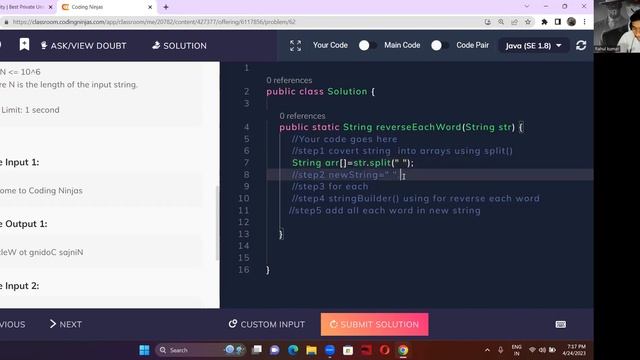
Task: Click the microphone icon in the system tray
Action: click(500, 350)
